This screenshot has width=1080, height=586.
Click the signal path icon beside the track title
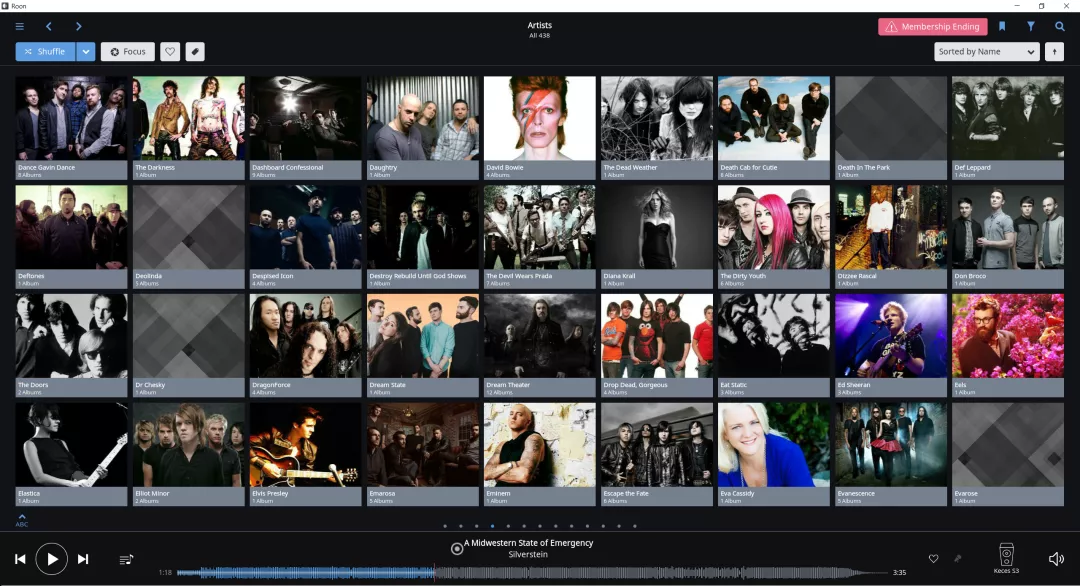point(457,549)
